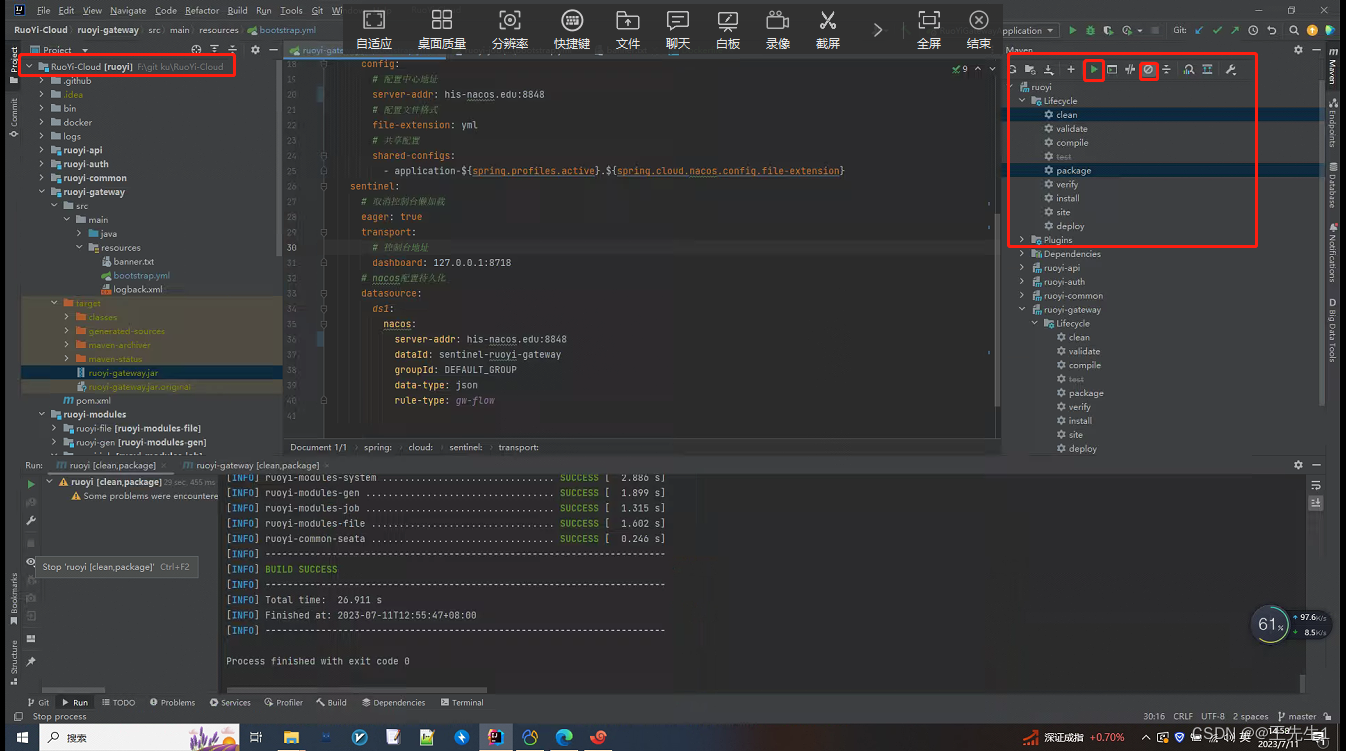
Task: Click the 自适应 remote toolbar icon
Action: coord(374,29)
